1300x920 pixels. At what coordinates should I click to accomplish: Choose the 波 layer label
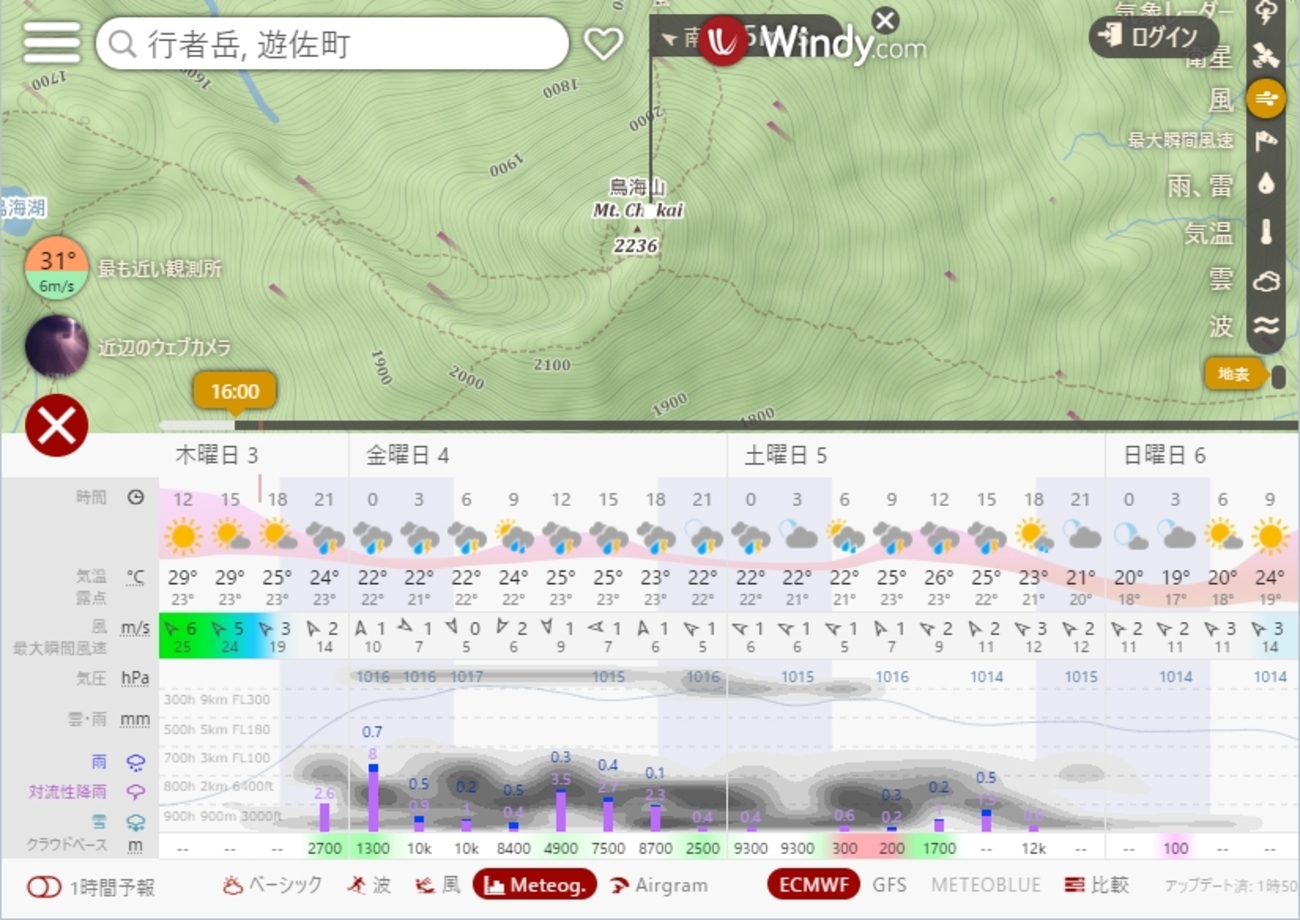tap(1221, 326)
